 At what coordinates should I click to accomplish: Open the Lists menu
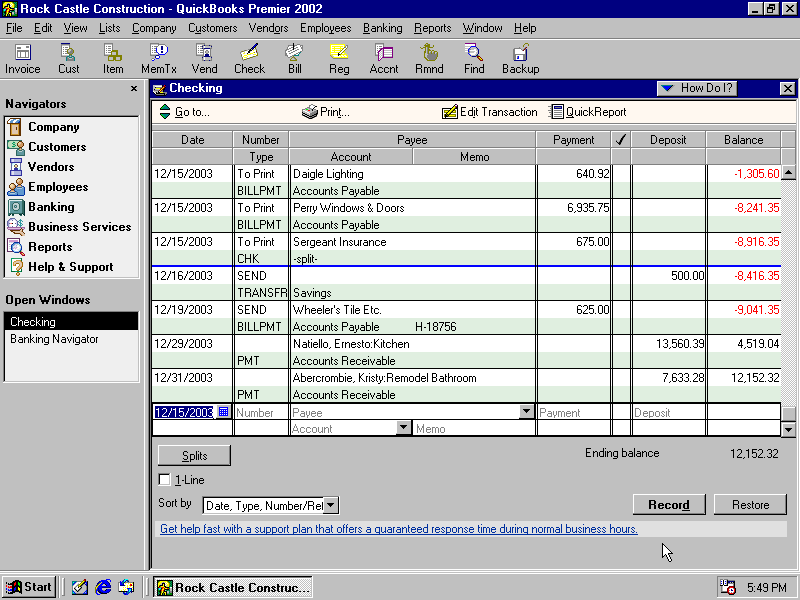[109, 28]
